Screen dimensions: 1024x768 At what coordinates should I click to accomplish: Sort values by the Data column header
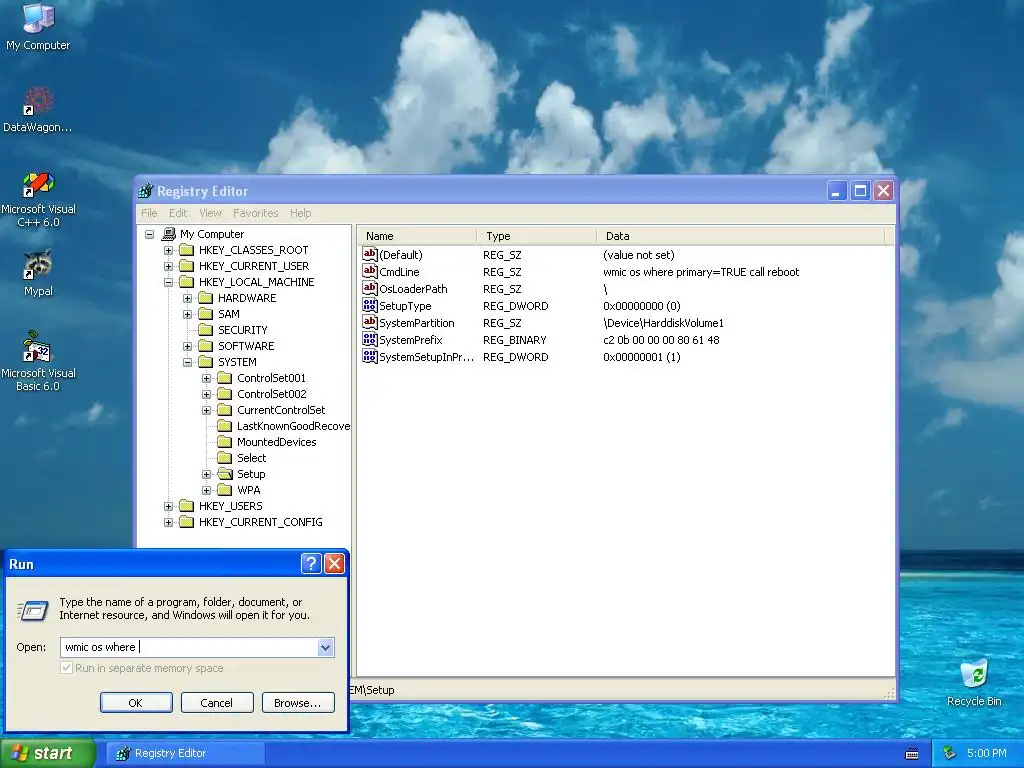(x=741, y=236)
